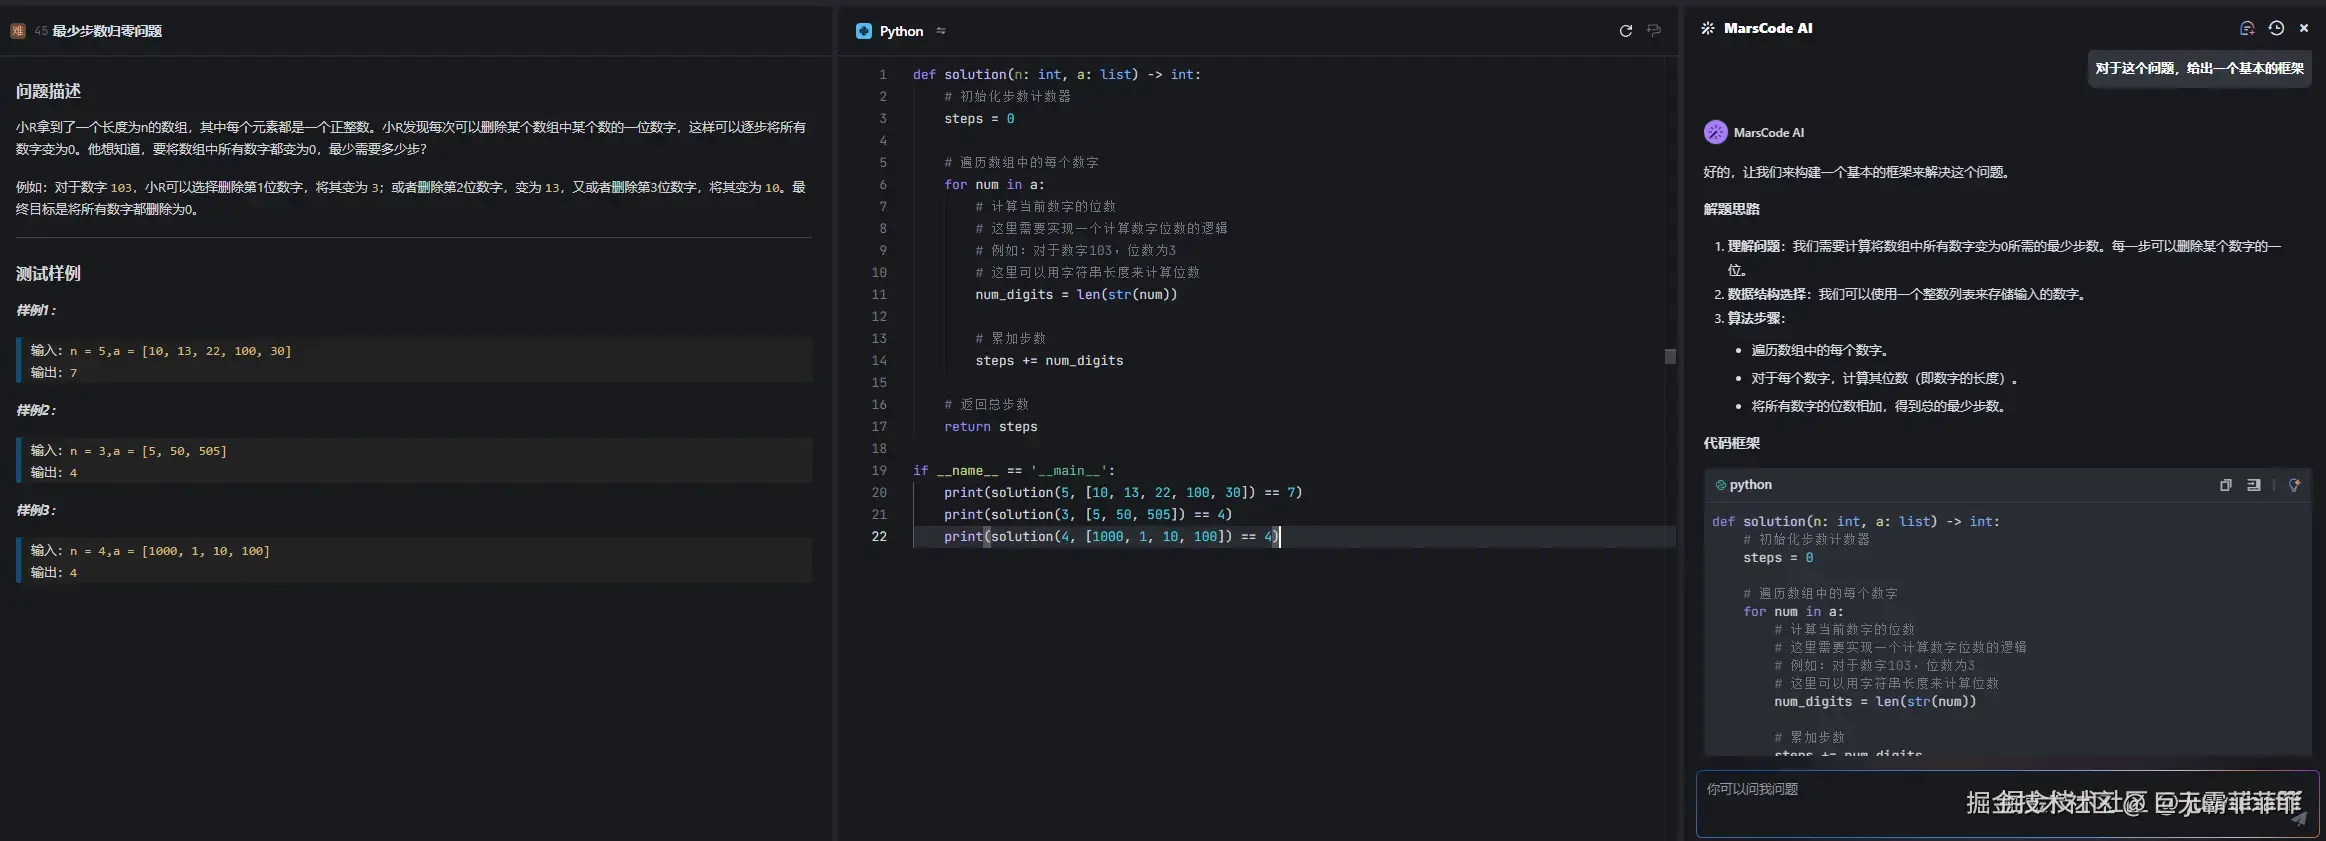Click the MarsCode AI sparkle logo
2326x841 pixels.
[x=1708, y=28]
